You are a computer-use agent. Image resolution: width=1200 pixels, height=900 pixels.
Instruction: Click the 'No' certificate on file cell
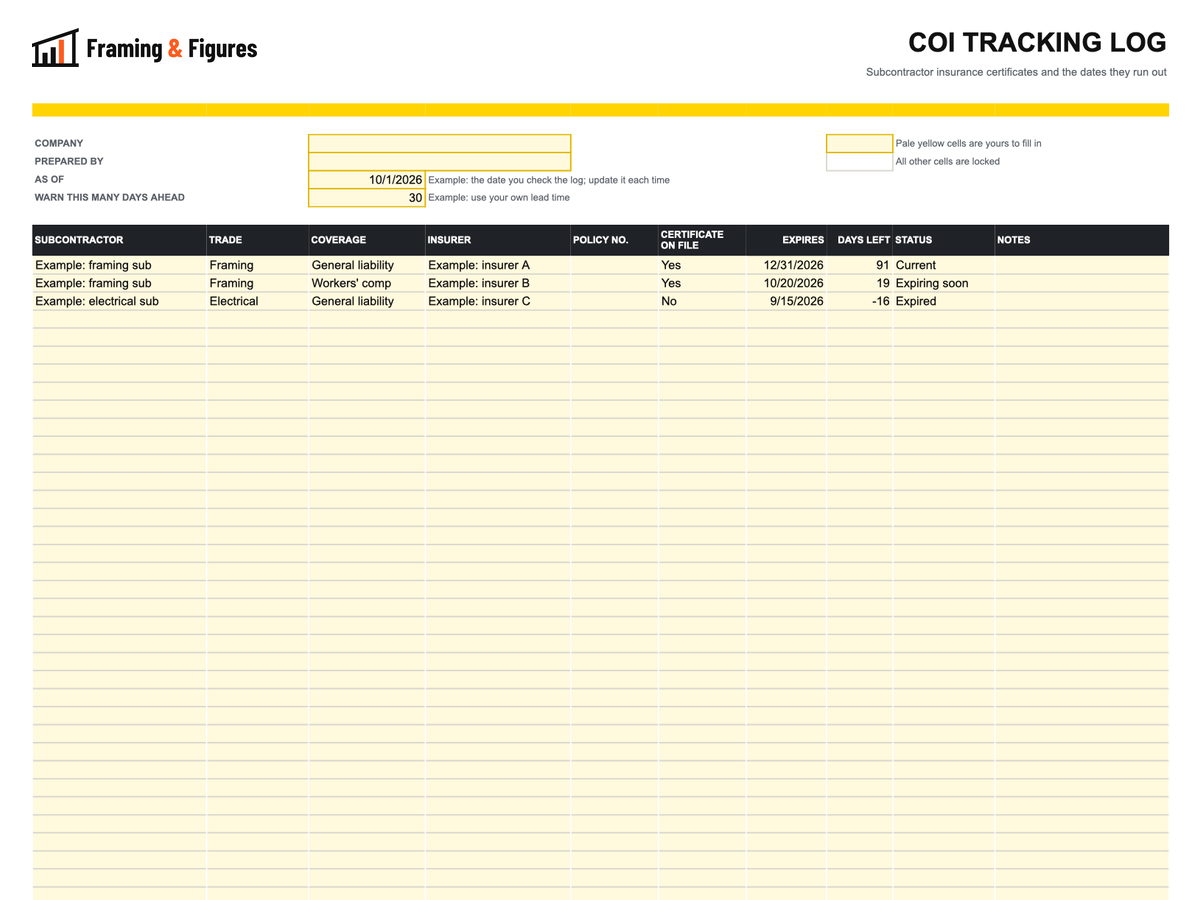pyautogui.click(x=702, y=301)
